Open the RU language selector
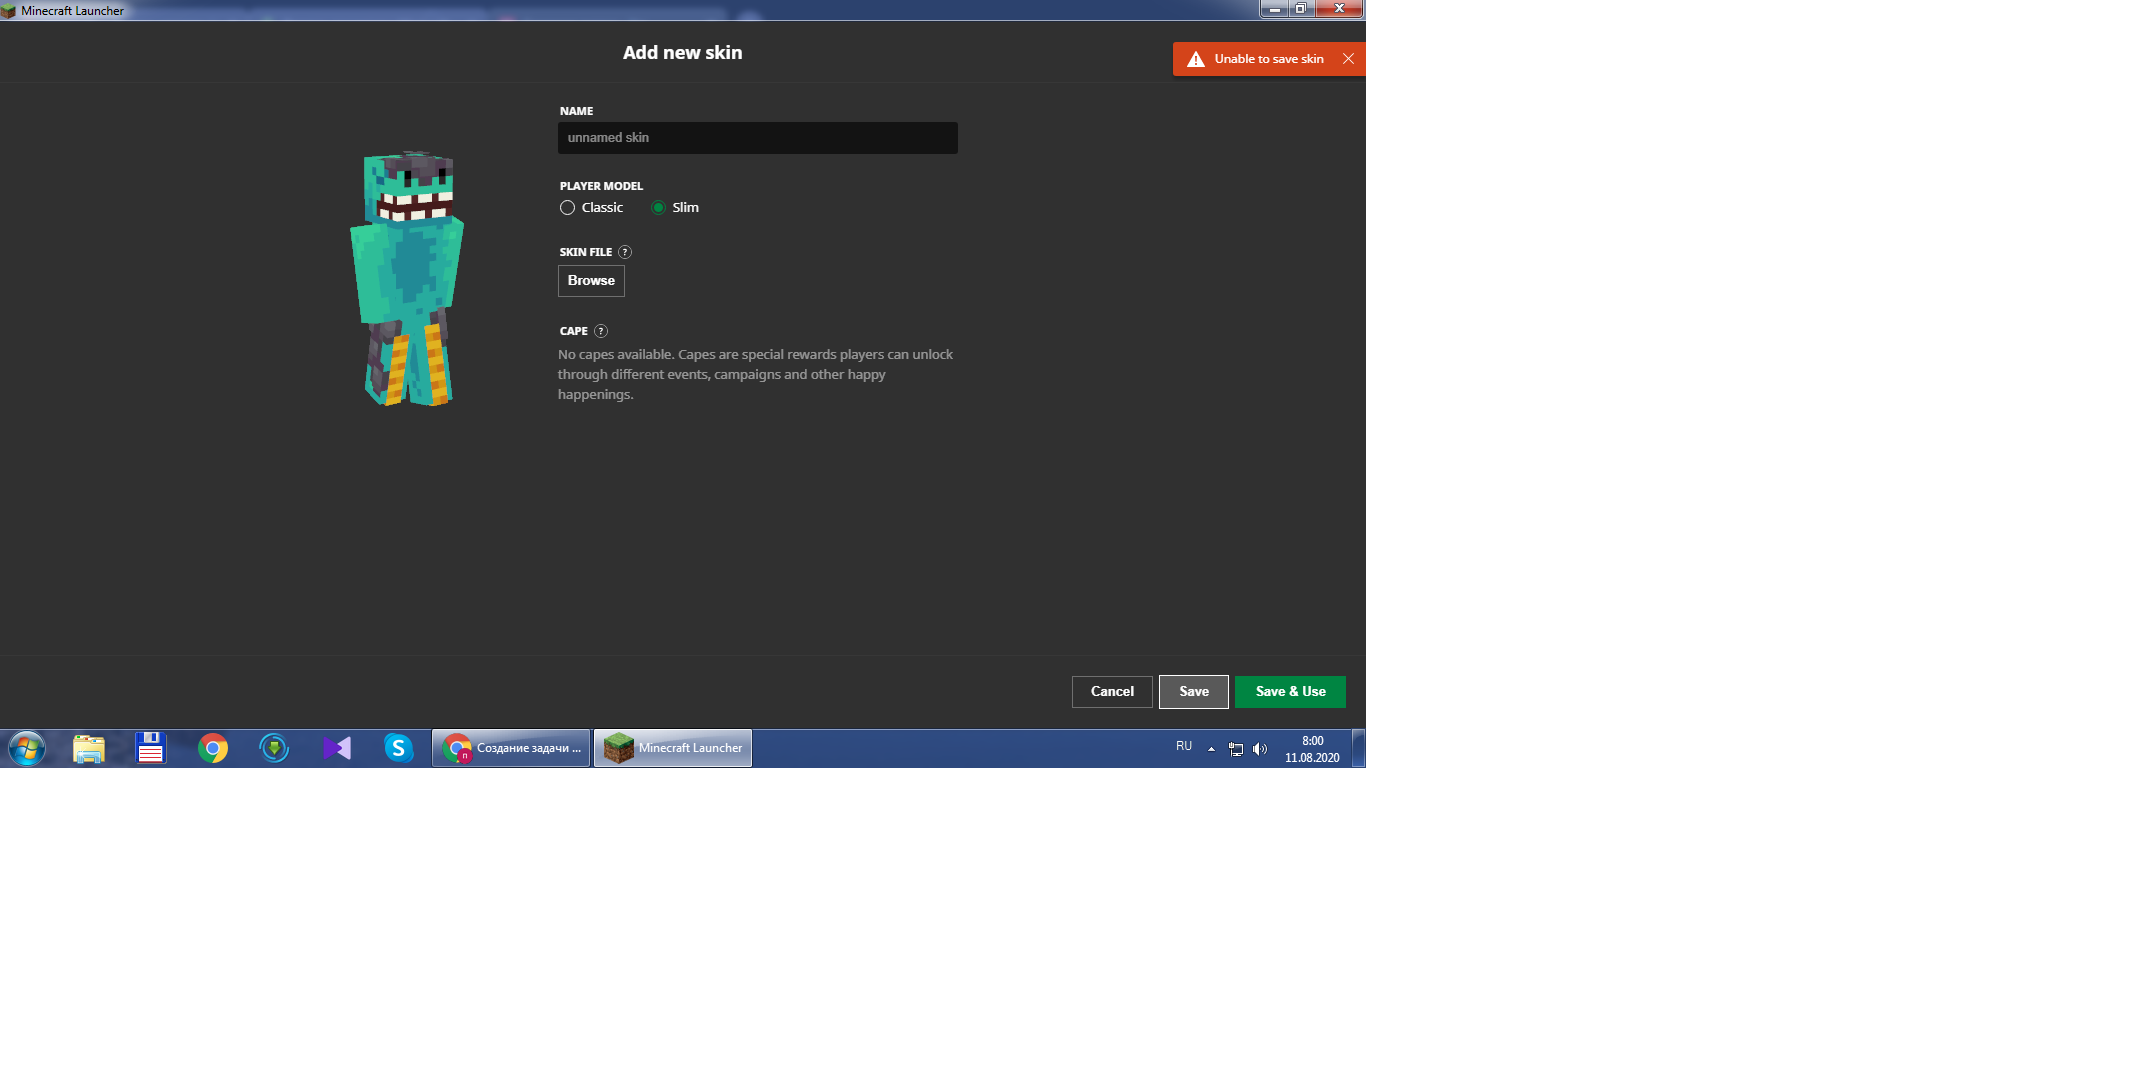The width and height of the screenshot is (2140, 1092). coord(1184,746)
